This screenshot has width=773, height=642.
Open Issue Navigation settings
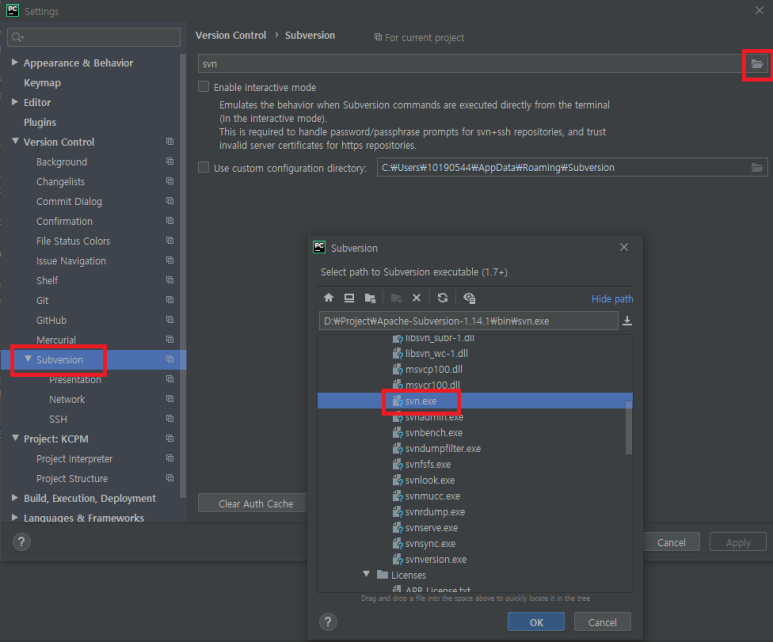click(x=71, y=261)
